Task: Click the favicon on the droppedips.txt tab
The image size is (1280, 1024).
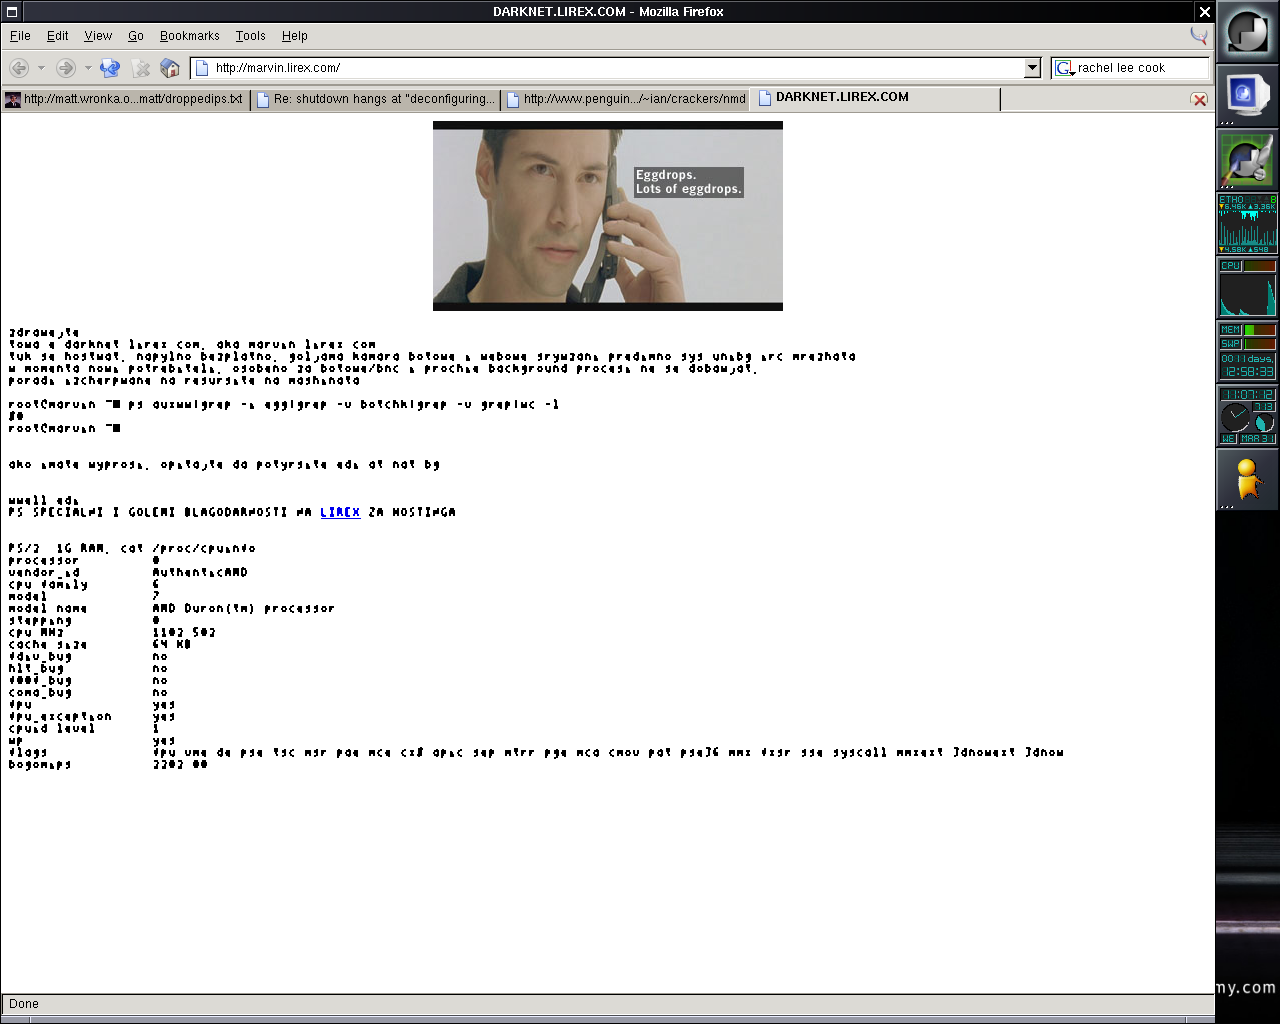Action: 13,99
